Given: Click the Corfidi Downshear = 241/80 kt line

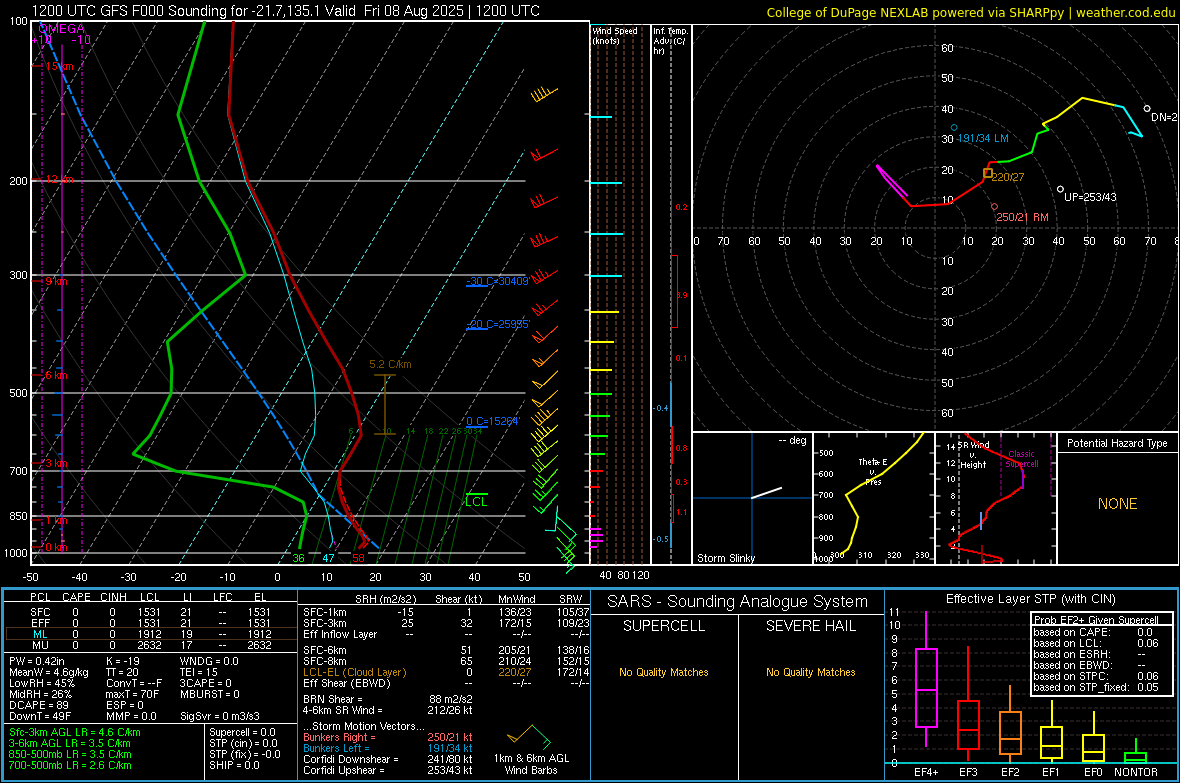Looking at the screenshot, I should point(388,759).
